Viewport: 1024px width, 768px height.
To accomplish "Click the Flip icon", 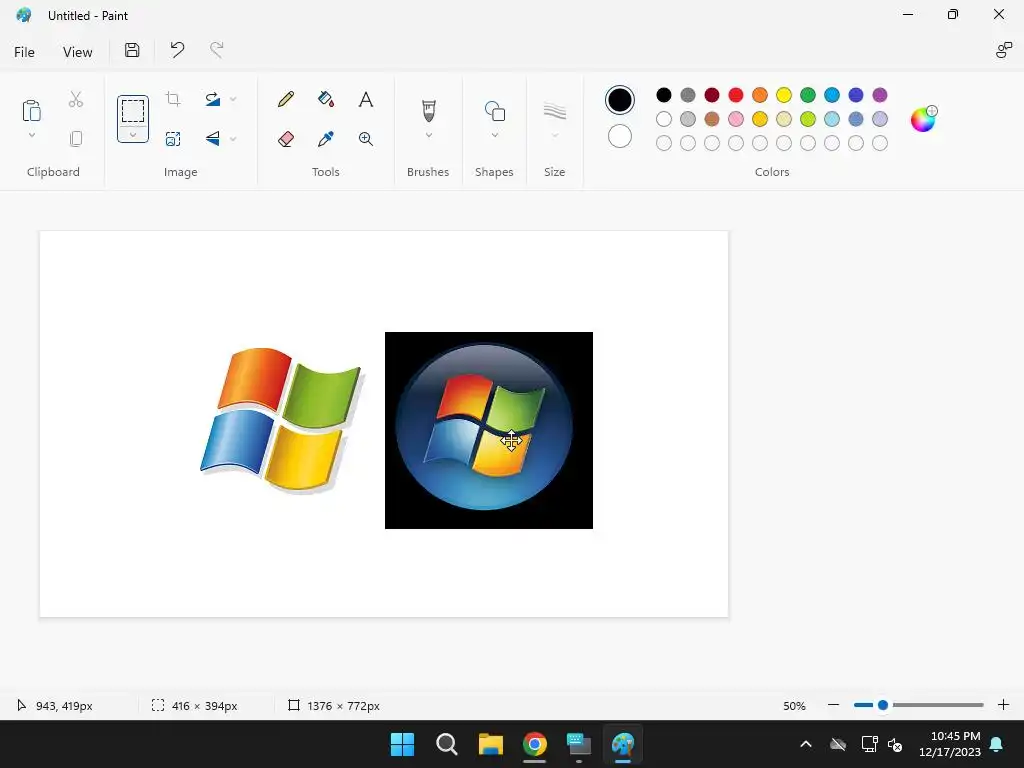I will (213, 138).
